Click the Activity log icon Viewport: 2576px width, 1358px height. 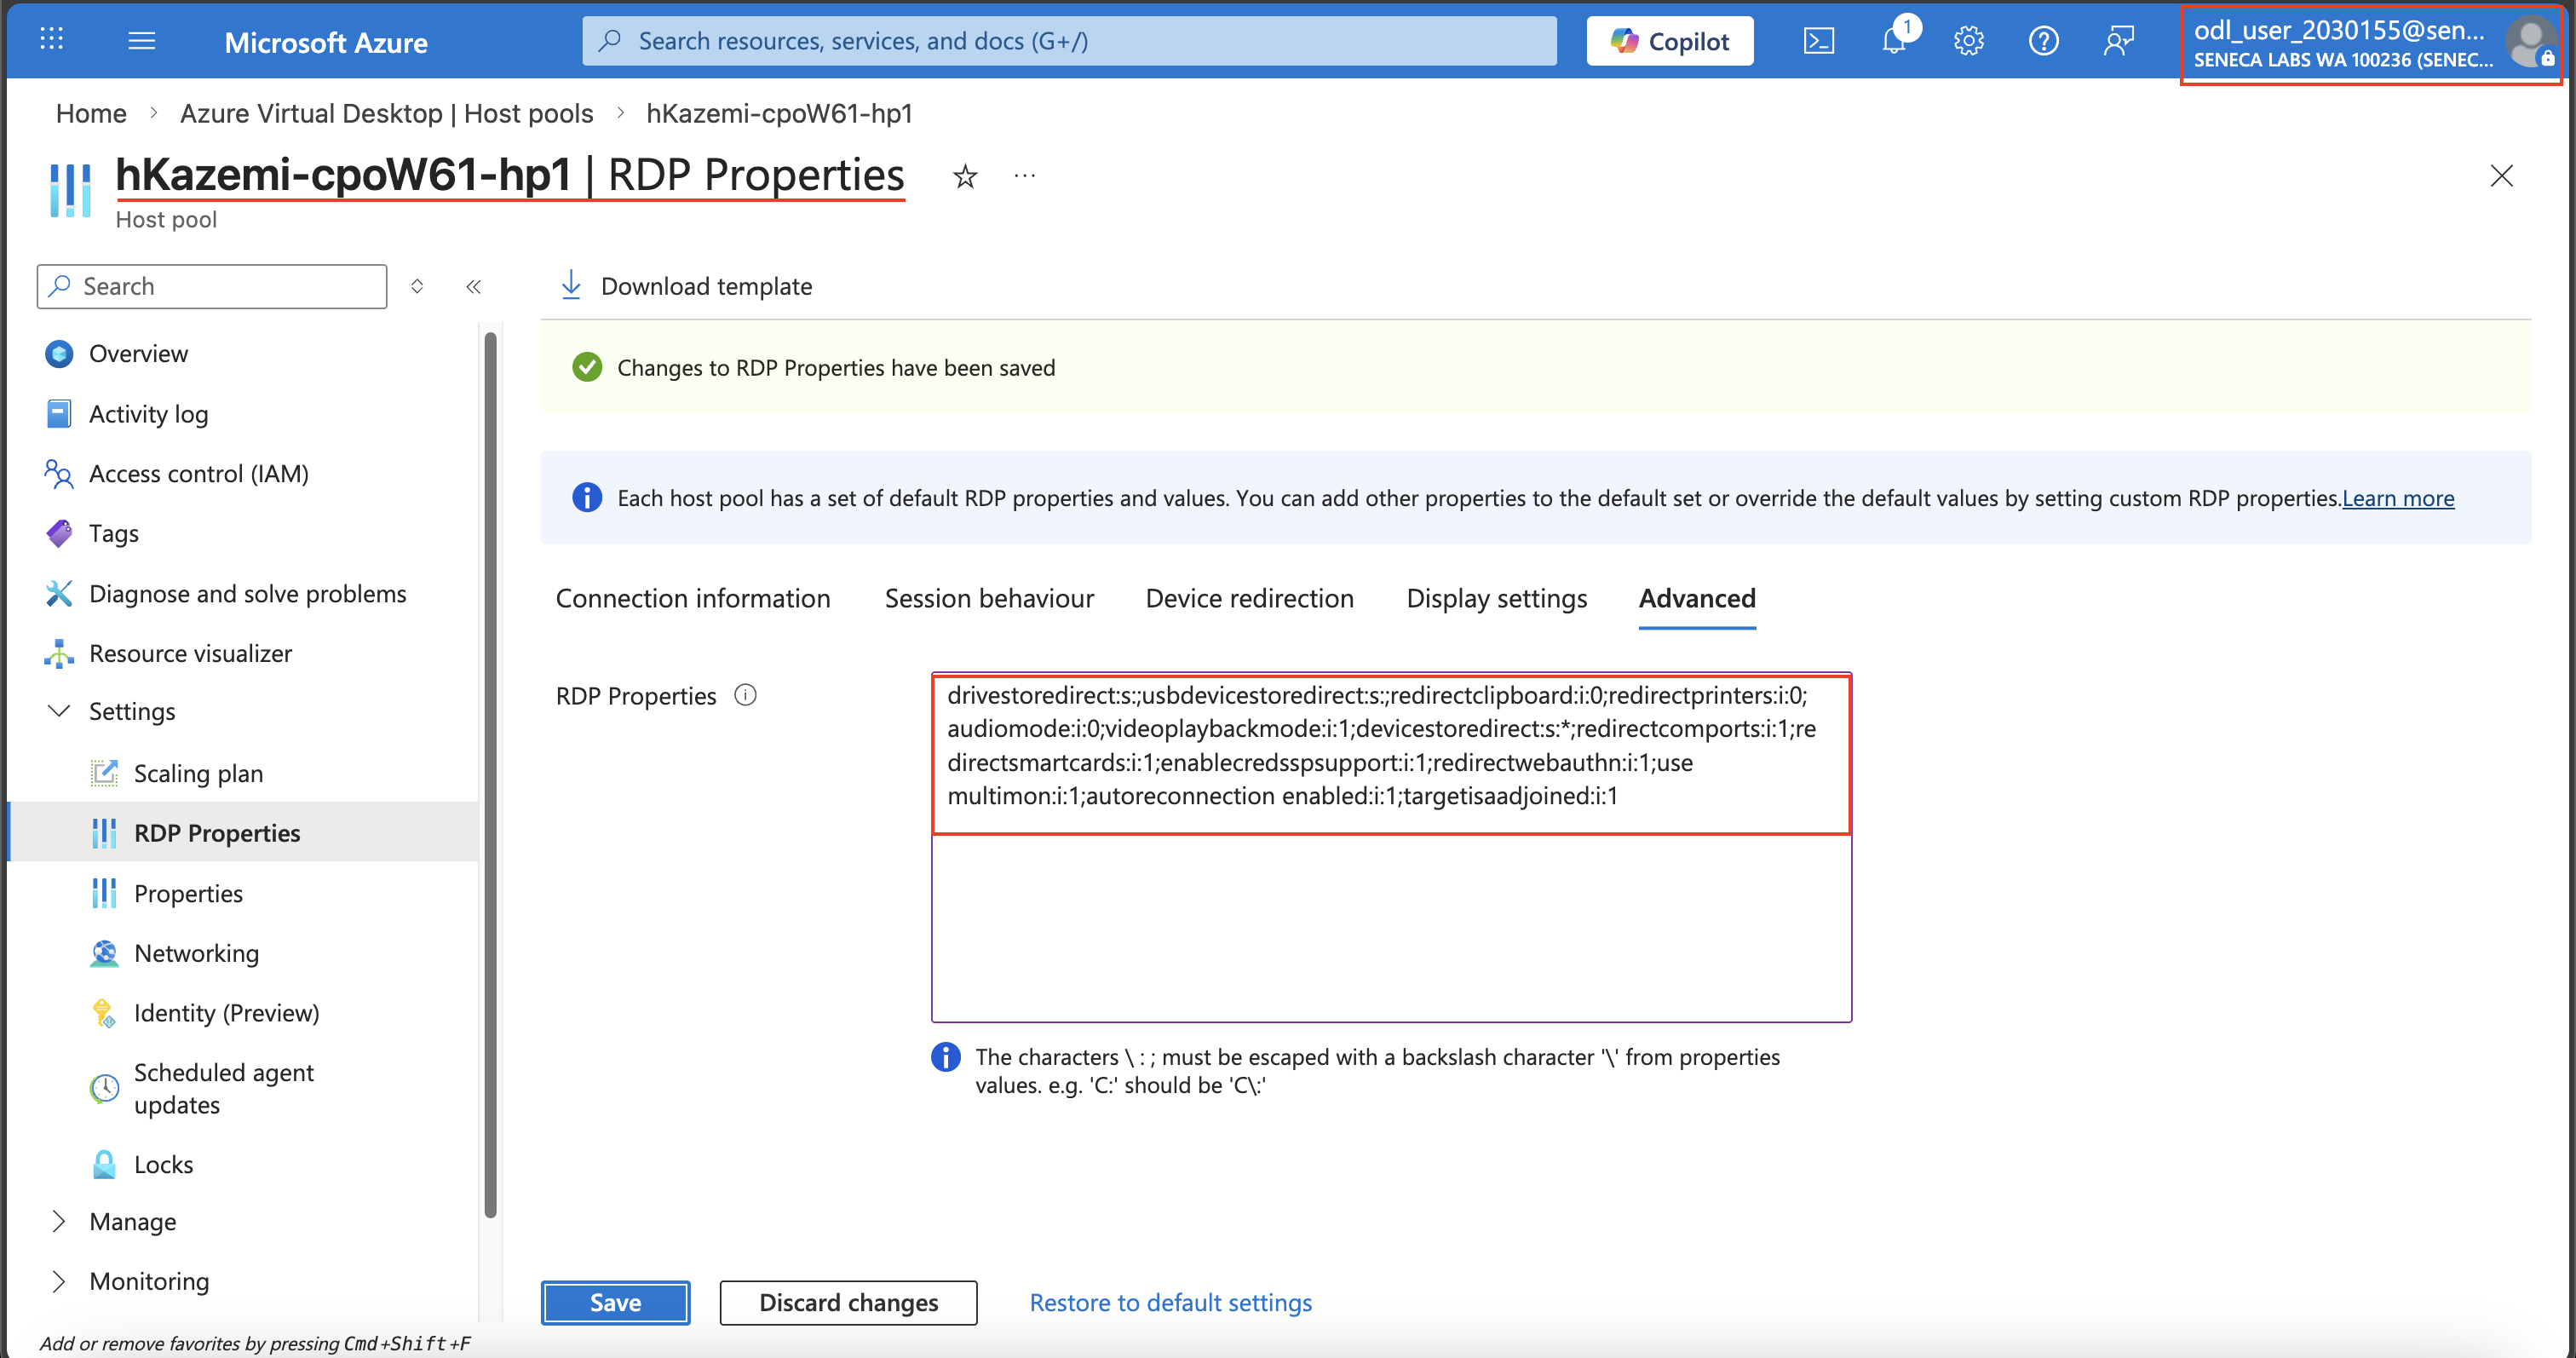(59, 413)
